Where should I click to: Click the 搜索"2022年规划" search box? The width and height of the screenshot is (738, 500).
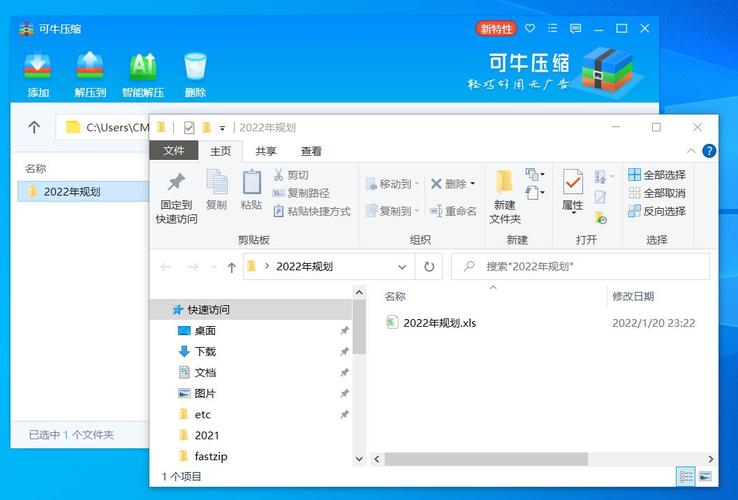[x=580, y=266]
